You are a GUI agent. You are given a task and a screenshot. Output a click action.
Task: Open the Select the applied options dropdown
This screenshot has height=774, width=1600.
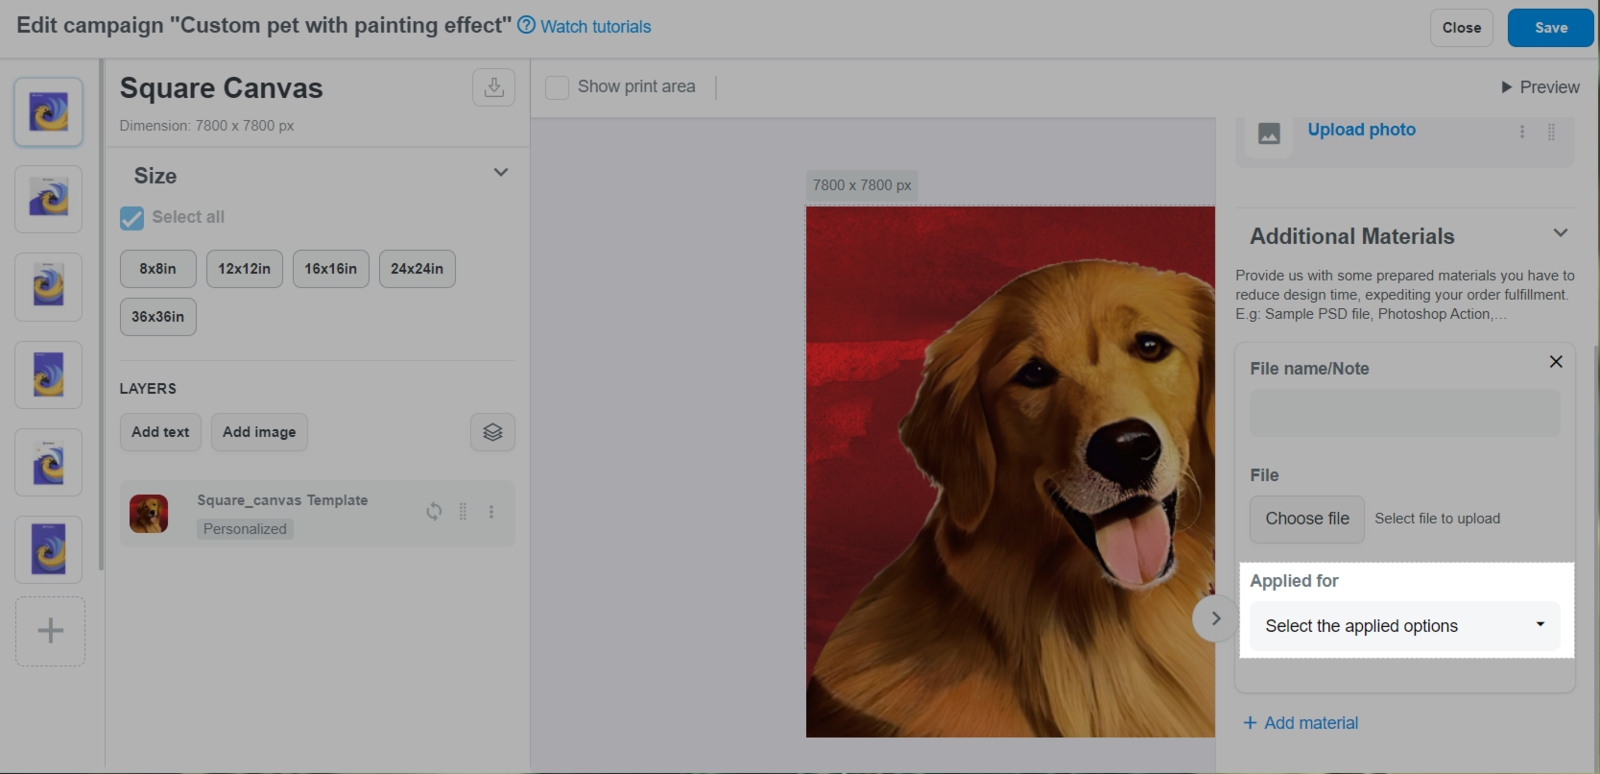[1405, 626]
